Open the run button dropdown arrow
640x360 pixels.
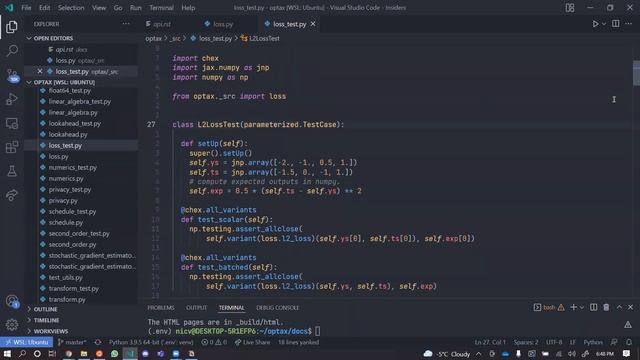click(x=604, y=24)
